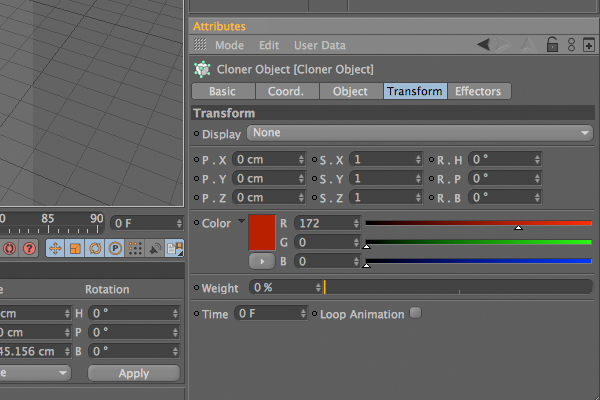Switch to the Effectors tab
This screenshot has height=400, width=600.
click(x=478, y=91)
